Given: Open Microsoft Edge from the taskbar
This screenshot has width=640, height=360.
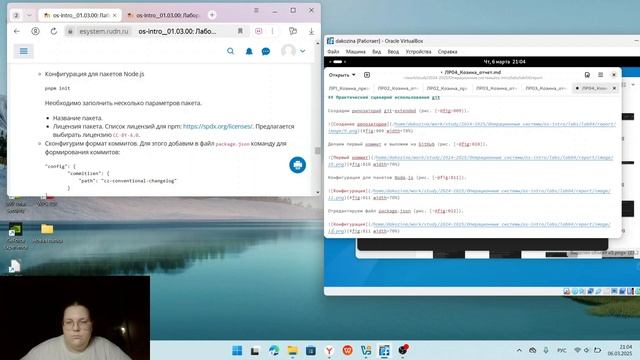Looking at the screenshot, I should pos(274,350).
